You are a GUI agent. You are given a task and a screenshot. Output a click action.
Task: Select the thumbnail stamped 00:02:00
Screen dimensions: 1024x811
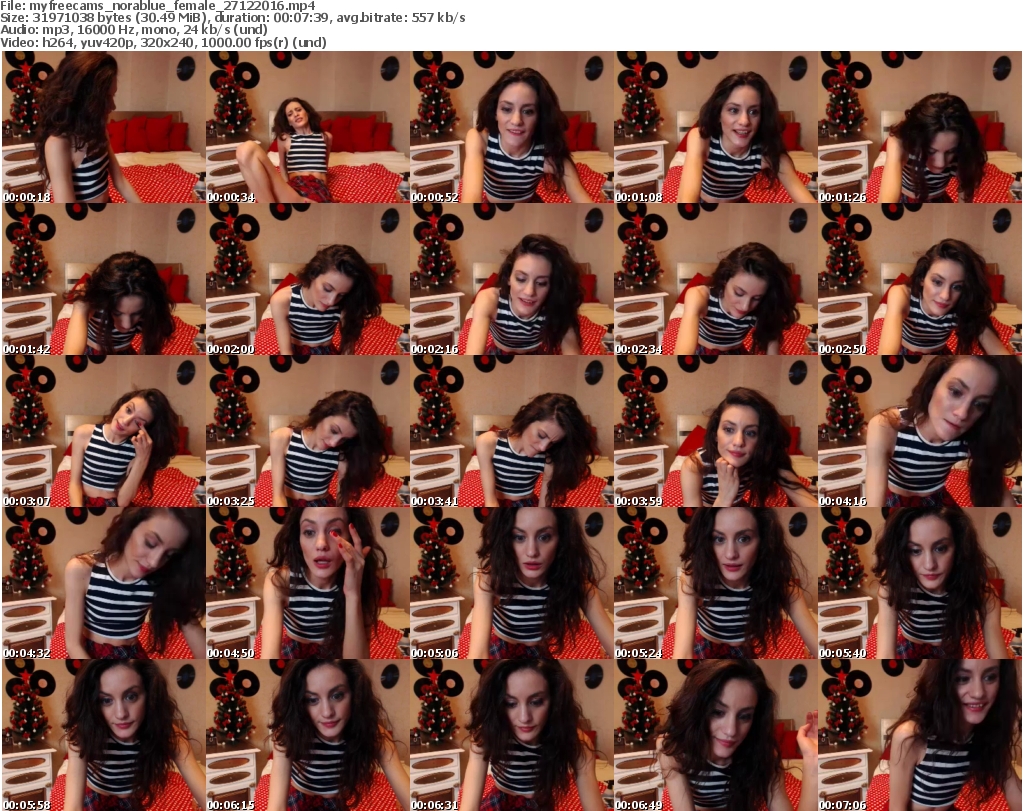coord(308,279)
